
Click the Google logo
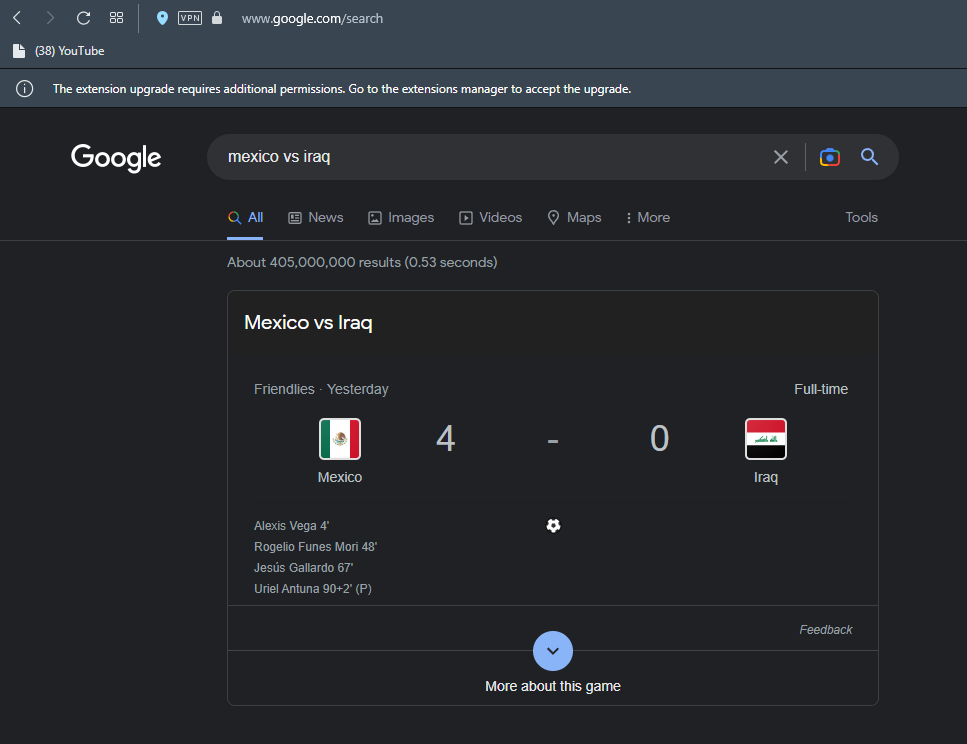[x=116, y=157]
